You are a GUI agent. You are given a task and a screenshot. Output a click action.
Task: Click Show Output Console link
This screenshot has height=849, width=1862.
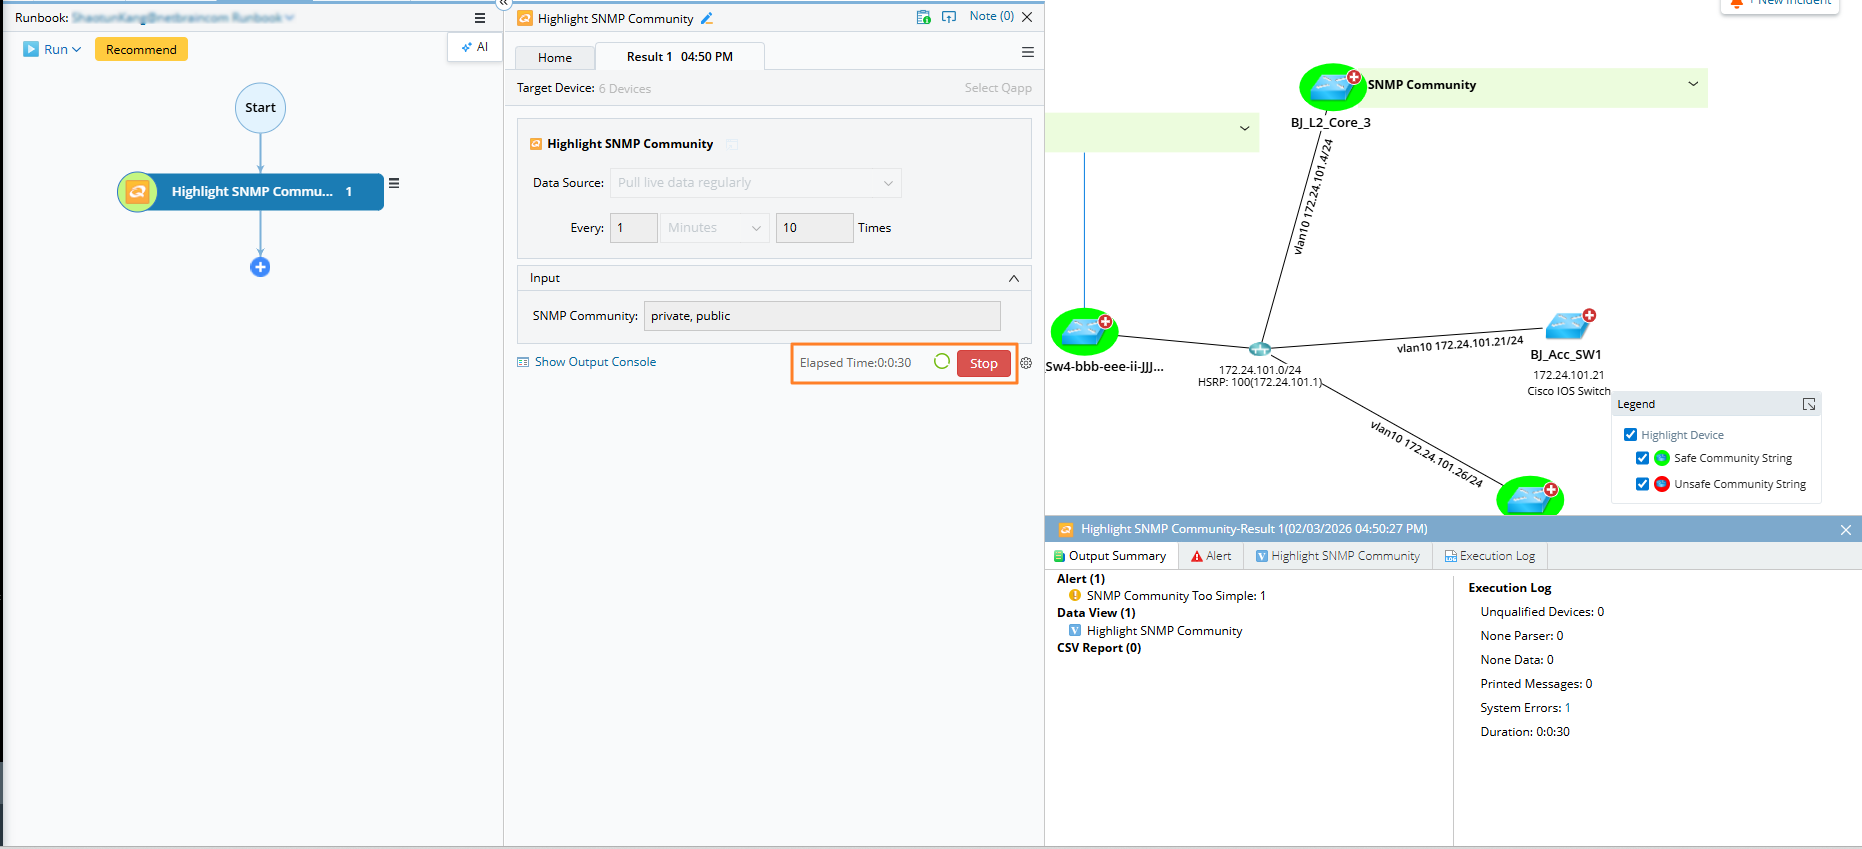(x=595, y=362)
